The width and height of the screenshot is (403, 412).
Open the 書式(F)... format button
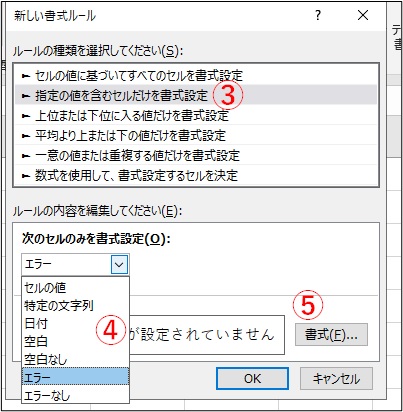331,334
